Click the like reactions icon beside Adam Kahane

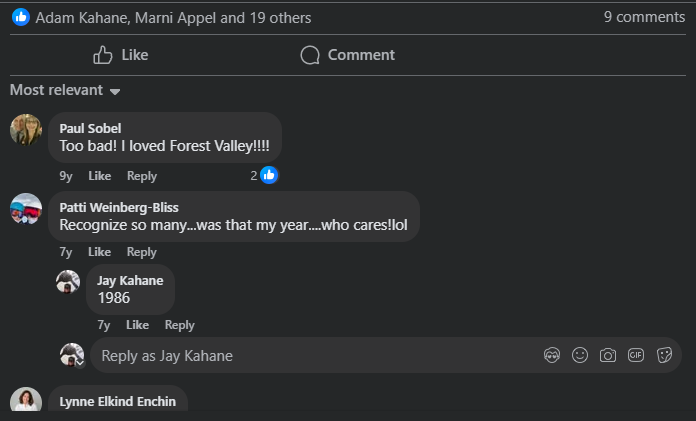(20, 17)
